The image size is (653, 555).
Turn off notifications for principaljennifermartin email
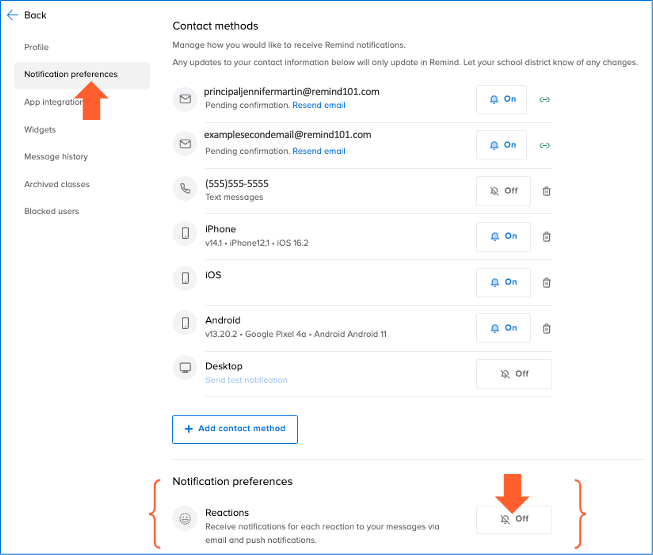tap(503, 100)
